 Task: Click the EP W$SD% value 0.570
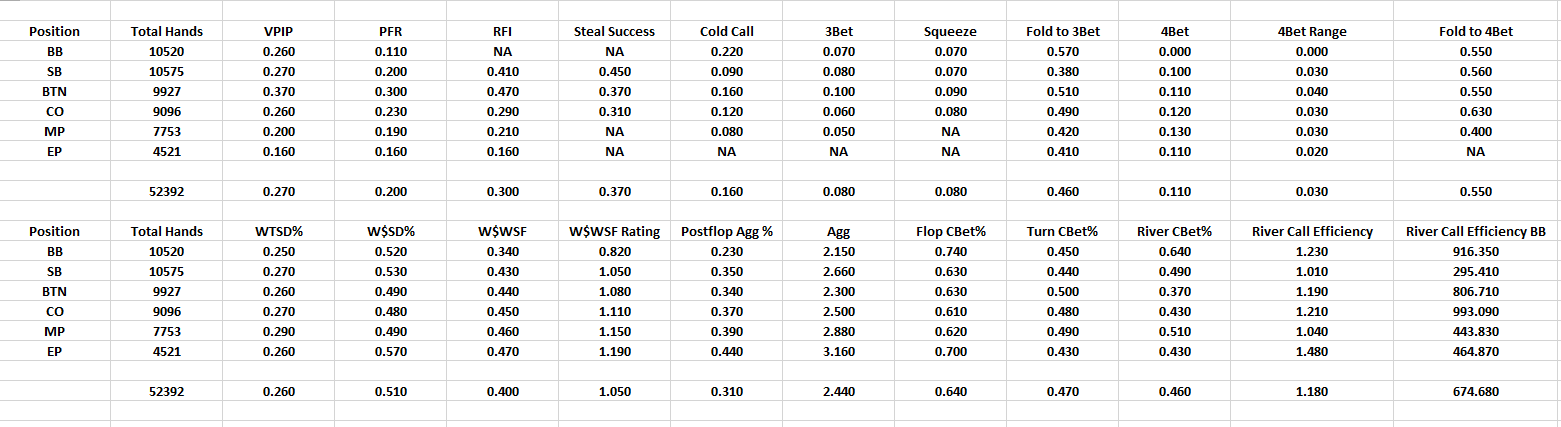tap(390, 351)
